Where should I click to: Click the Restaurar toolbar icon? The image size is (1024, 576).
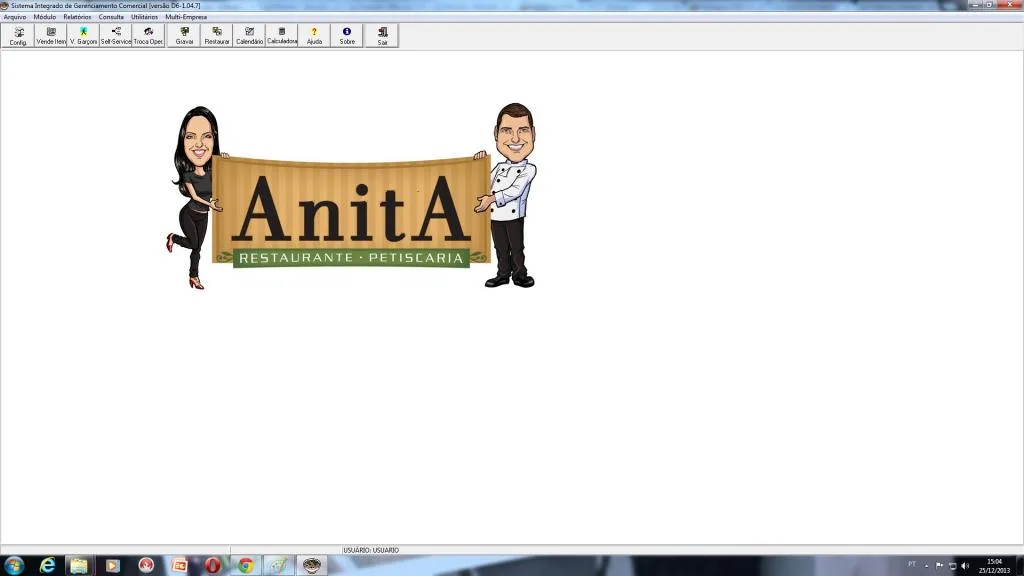217,36
